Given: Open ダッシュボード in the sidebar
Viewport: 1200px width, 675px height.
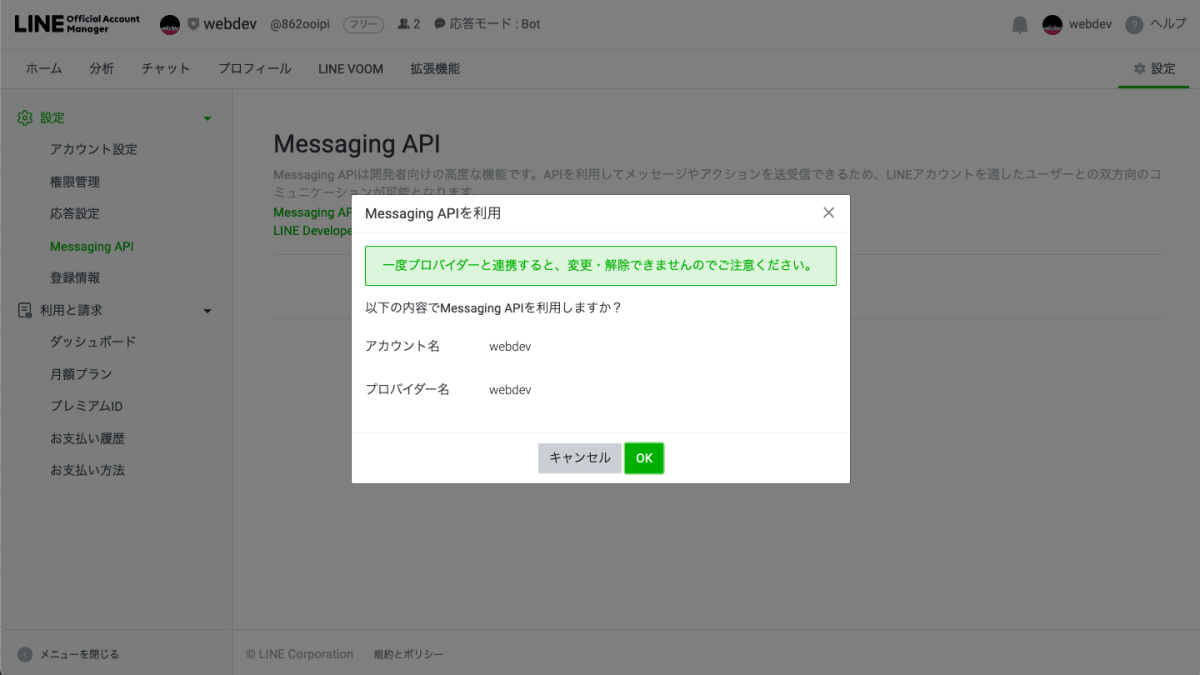Looking at the screenshot, I should point(93,342).
